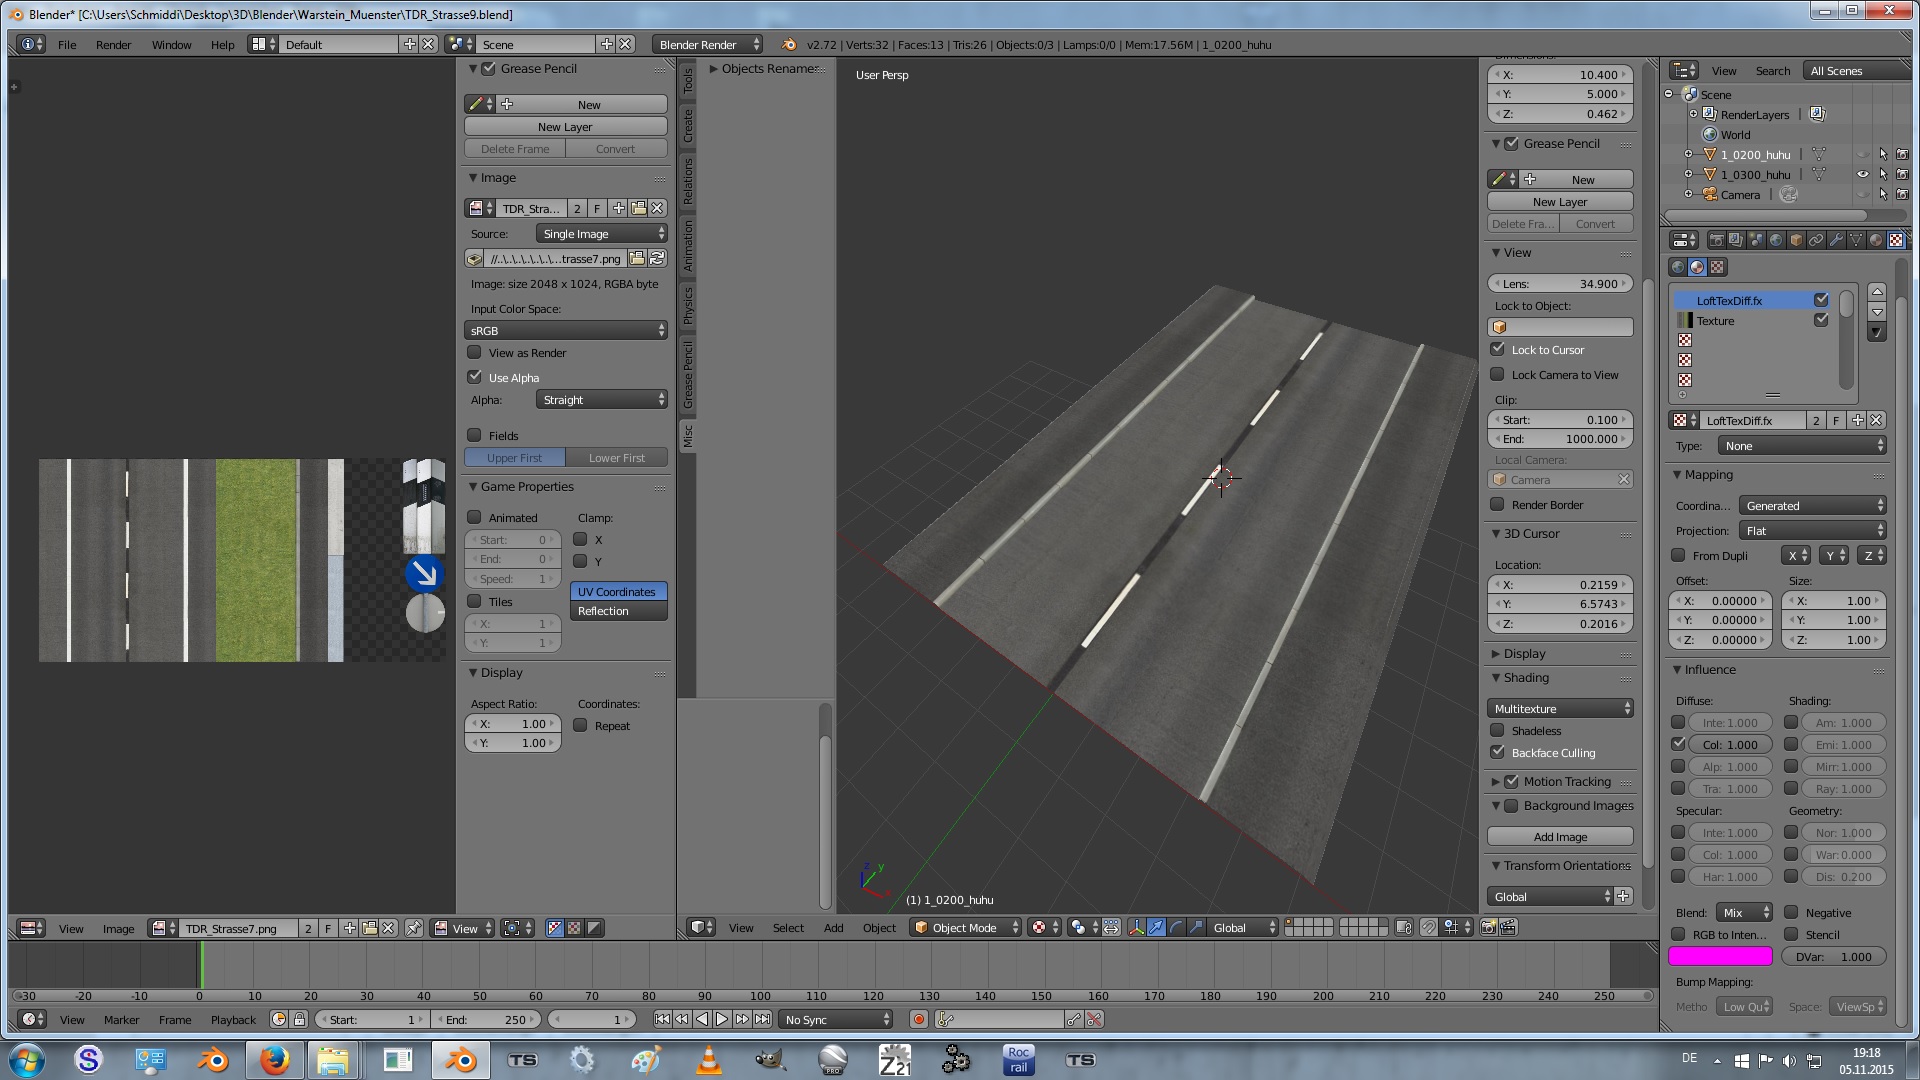The width and height of the screenshot is (1920, 1080).
Task: Open the Multitexture shading dropdown
Action: 1559,708
